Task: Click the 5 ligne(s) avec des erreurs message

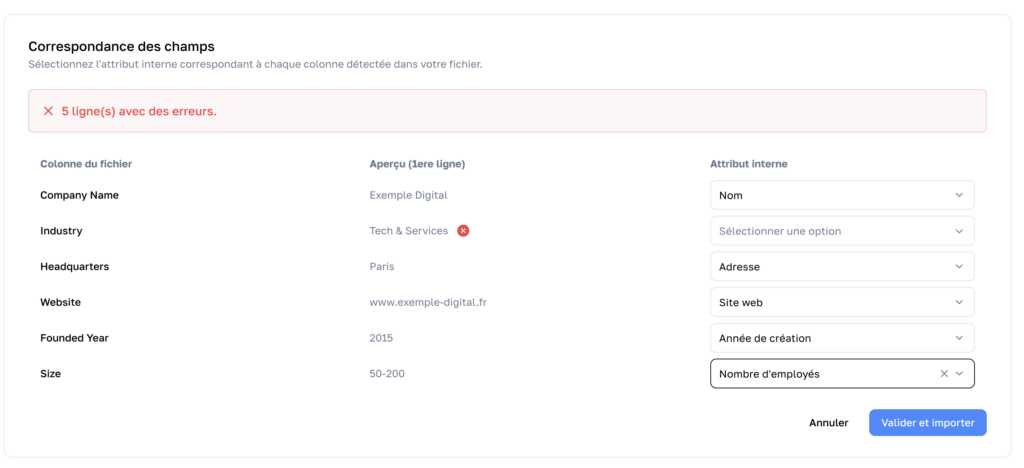Action: click(x=139, y=111)
